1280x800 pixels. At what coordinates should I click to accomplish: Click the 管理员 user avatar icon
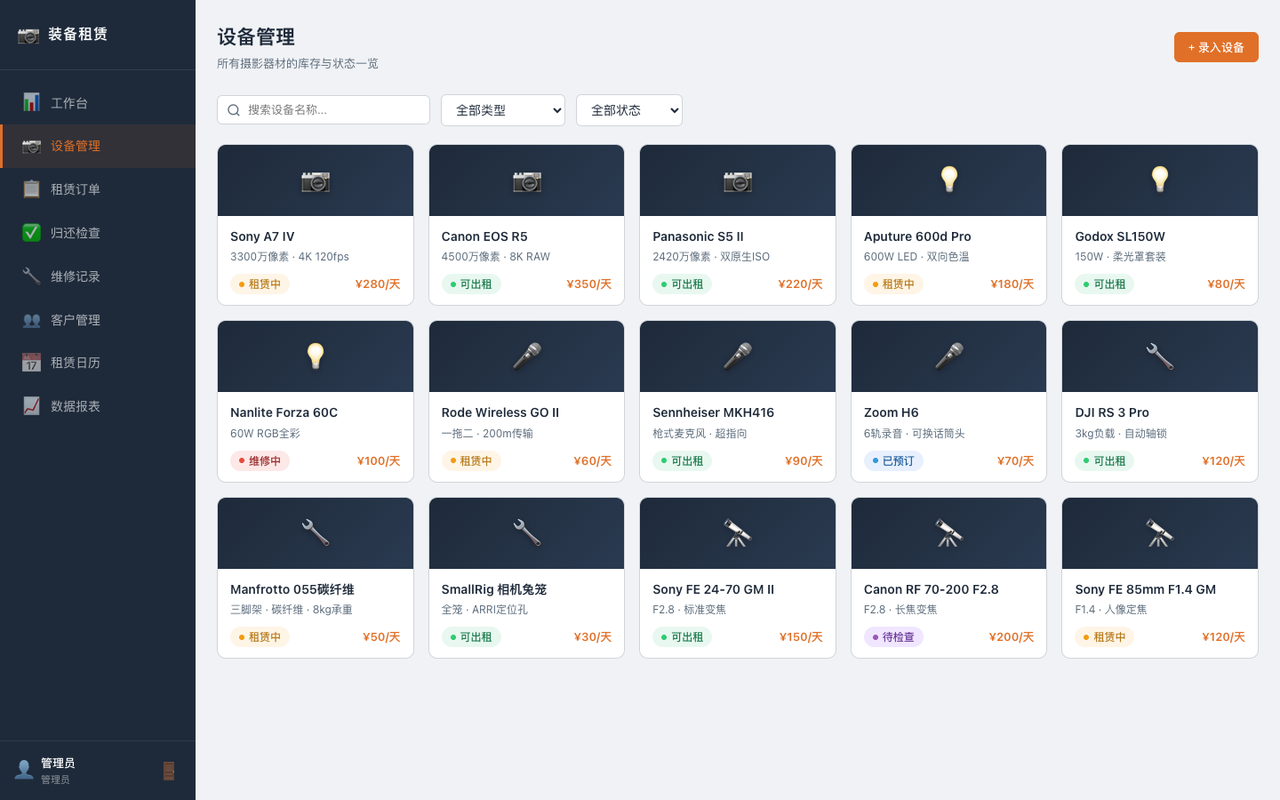(23, 770)
